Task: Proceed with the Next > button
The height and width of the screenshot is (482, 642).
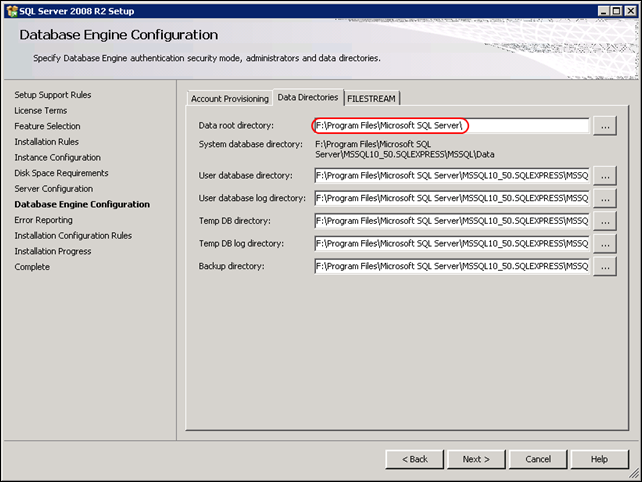Action: [x=476, y=459]
